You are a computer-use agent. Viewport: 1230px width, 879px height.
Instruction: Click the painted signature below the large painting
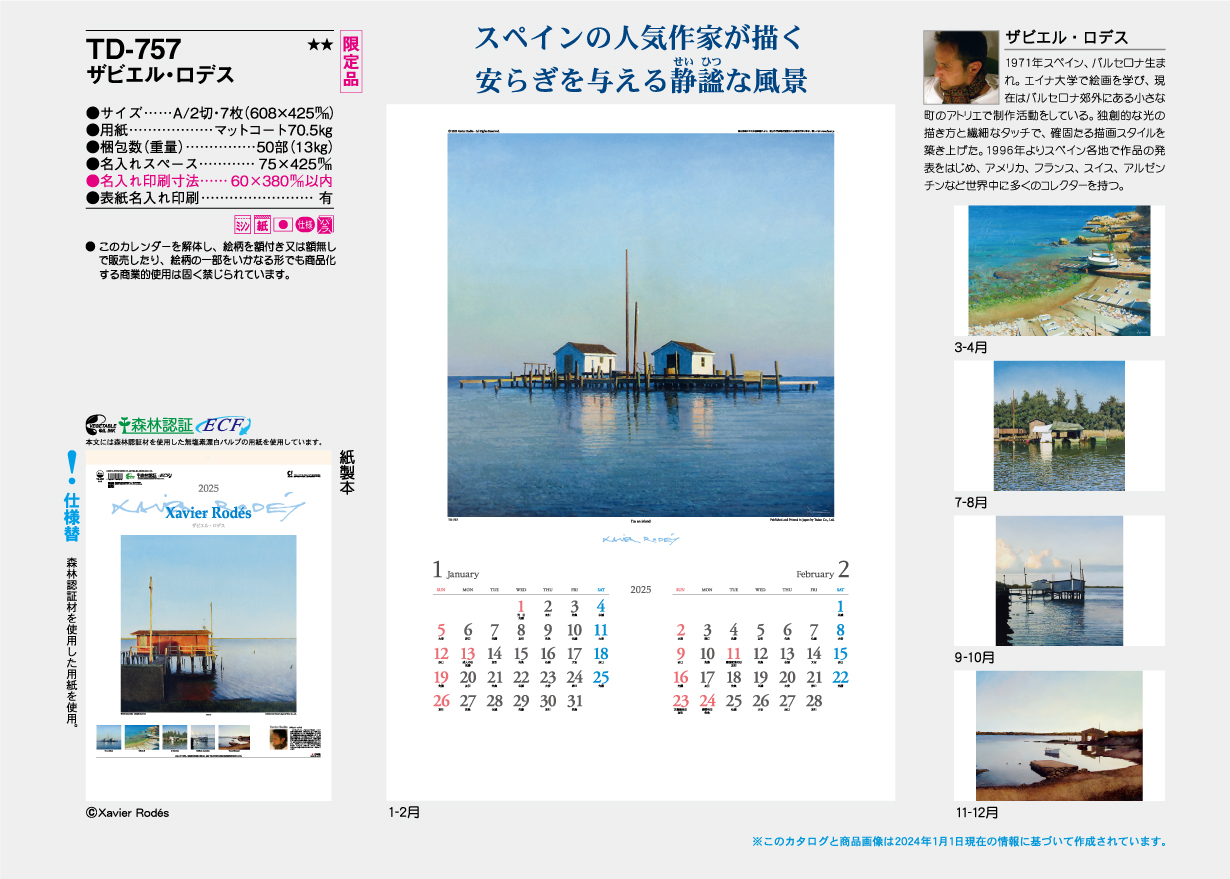click(641, 538)
